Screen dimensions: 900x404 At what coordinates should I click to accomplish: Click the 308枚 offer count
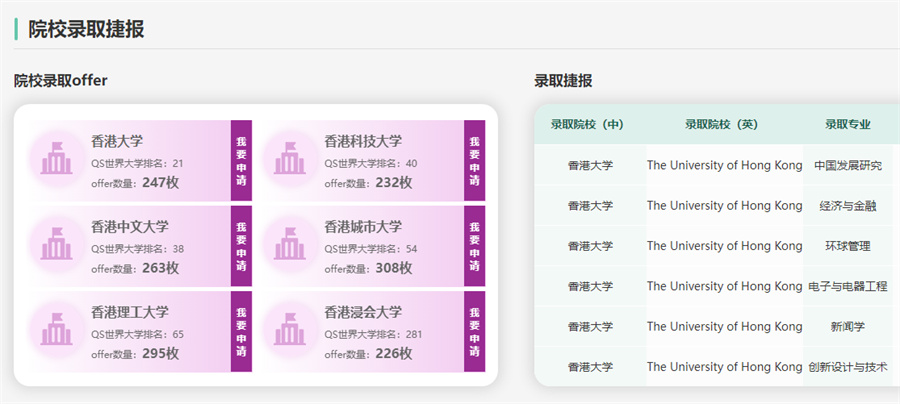[394, 268]
